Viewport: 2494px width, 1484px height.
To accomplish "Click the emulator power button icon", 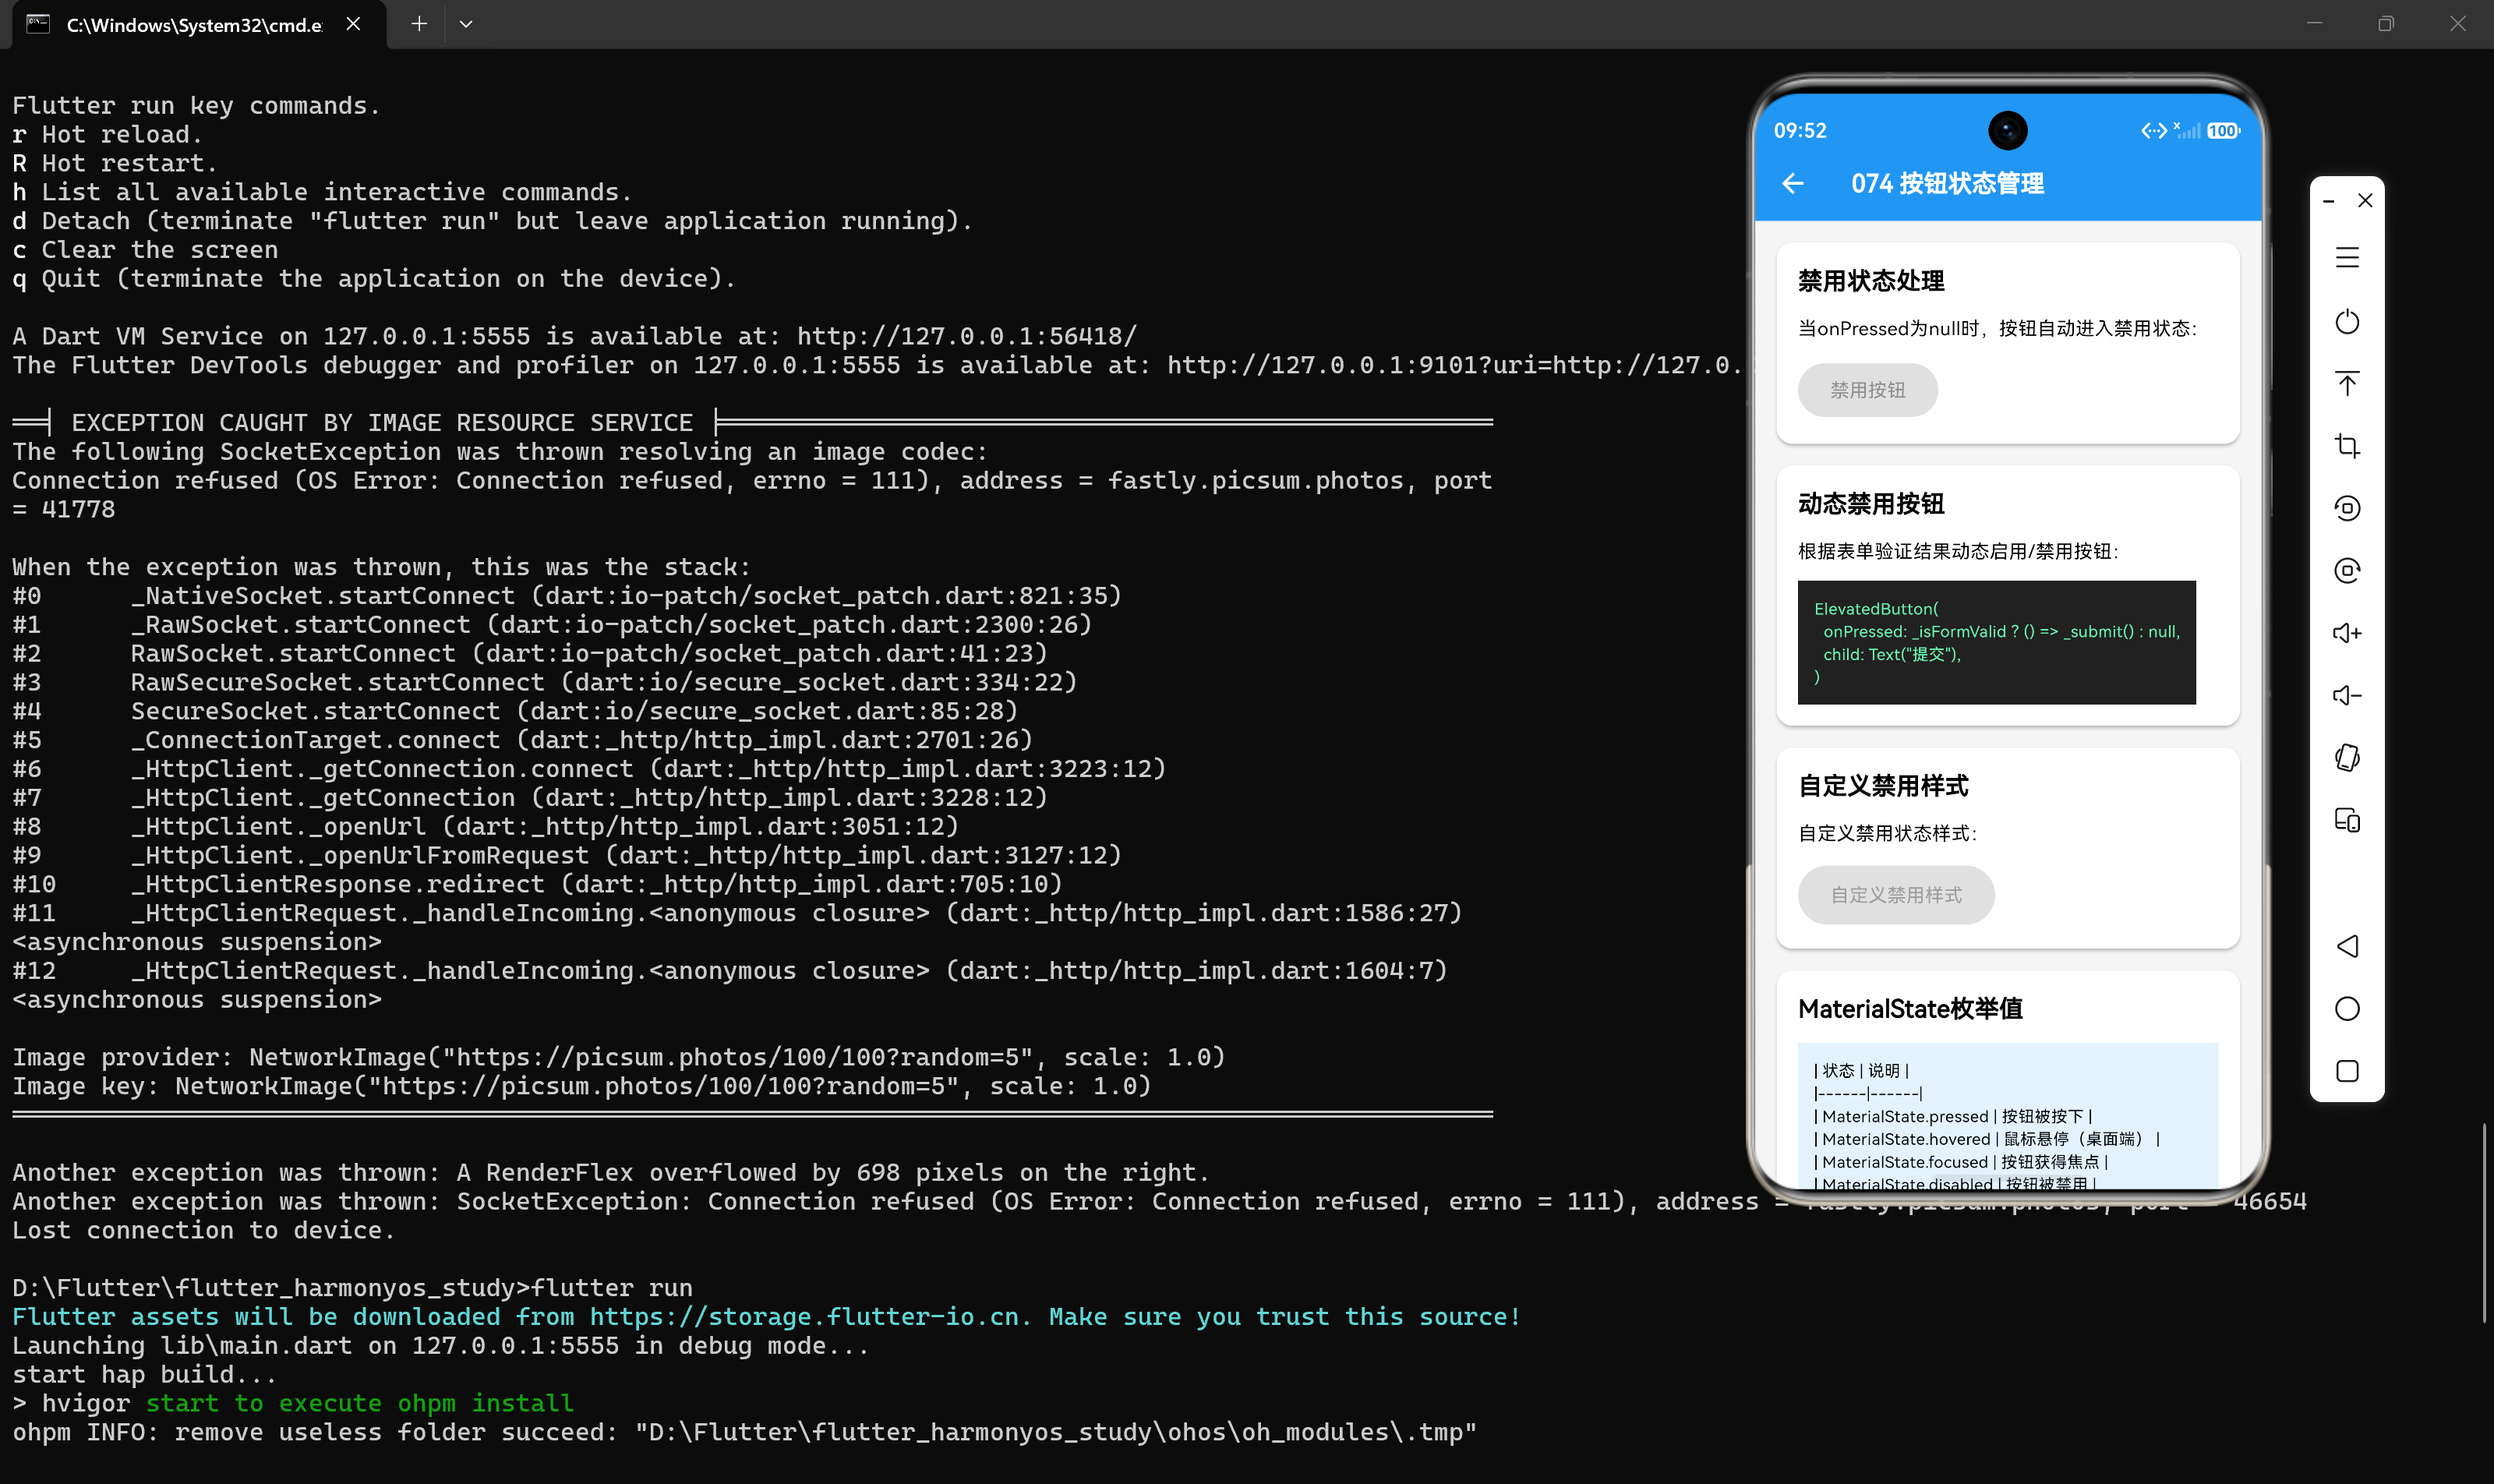I will [2347, 322].
